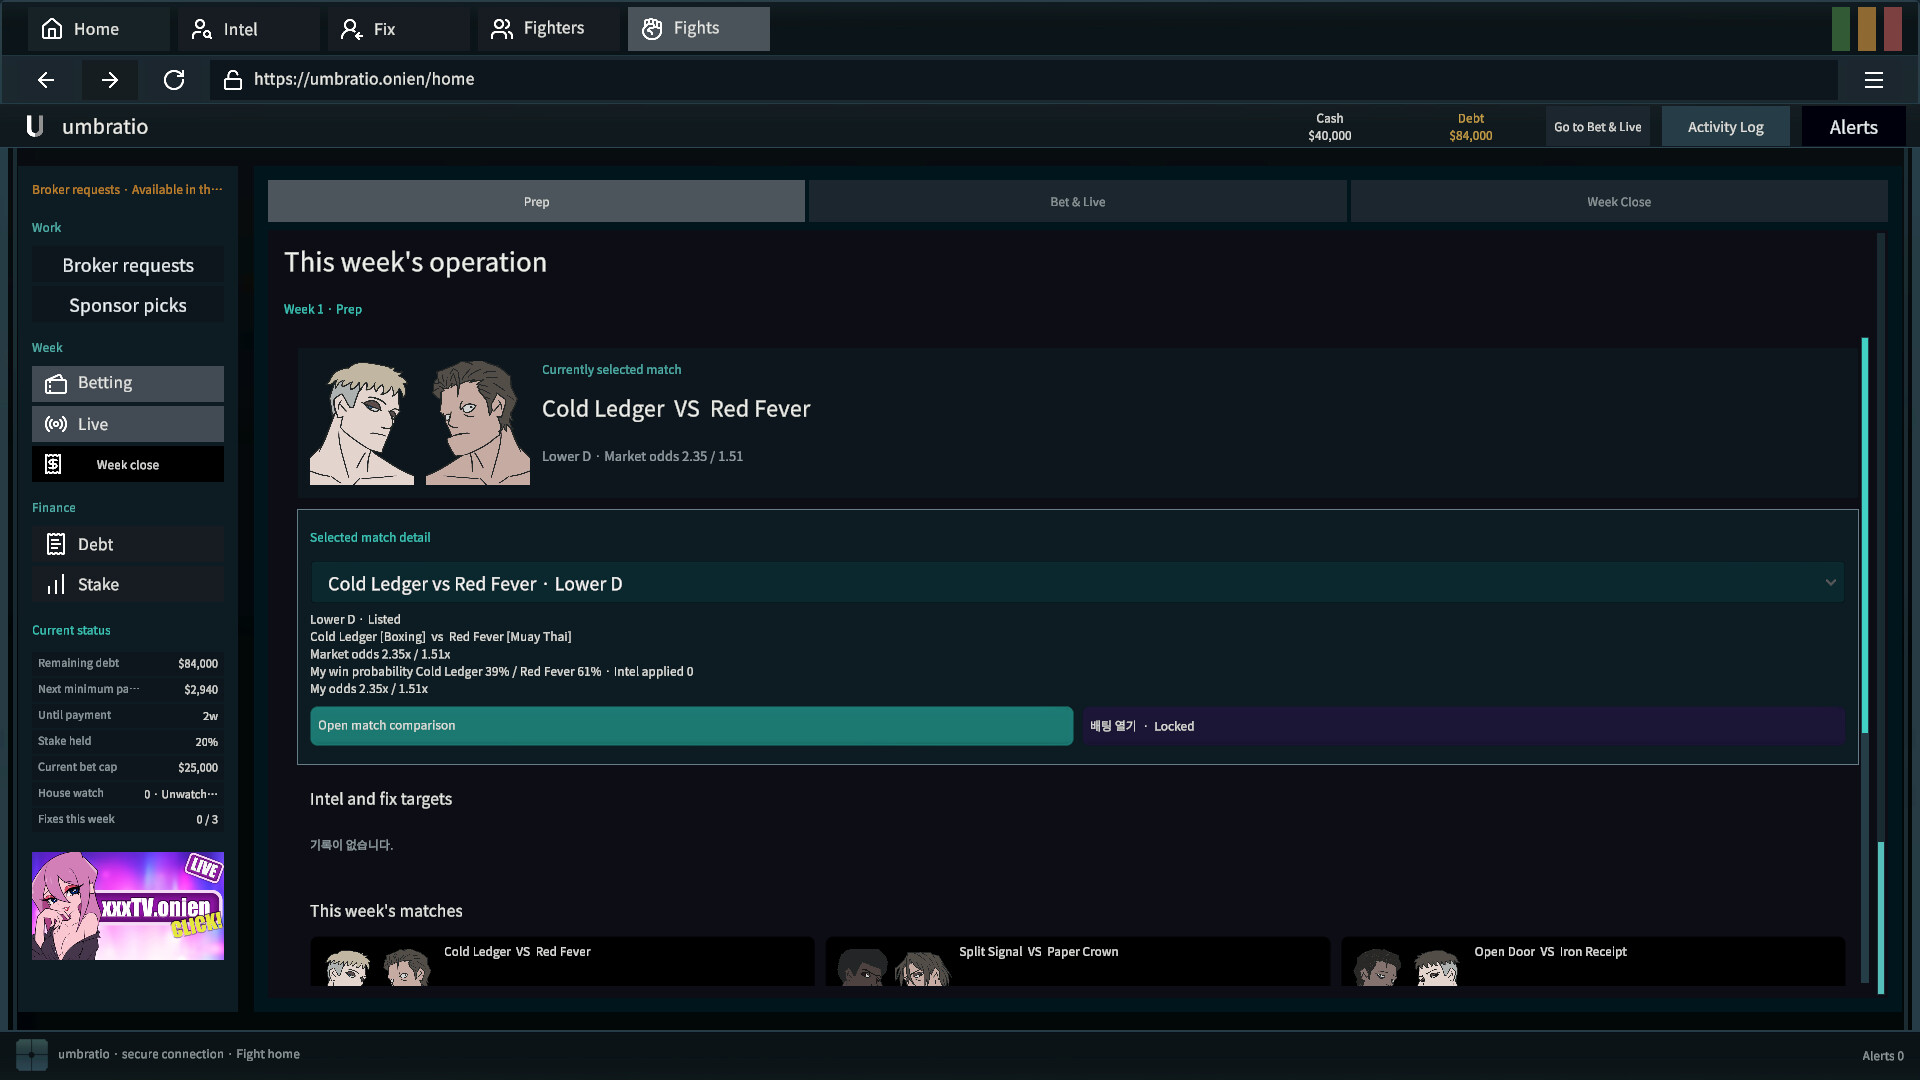Open the hamburger menu
The height and width of the screenshot is (1080, 1920).
click(x=1874, y=80)
